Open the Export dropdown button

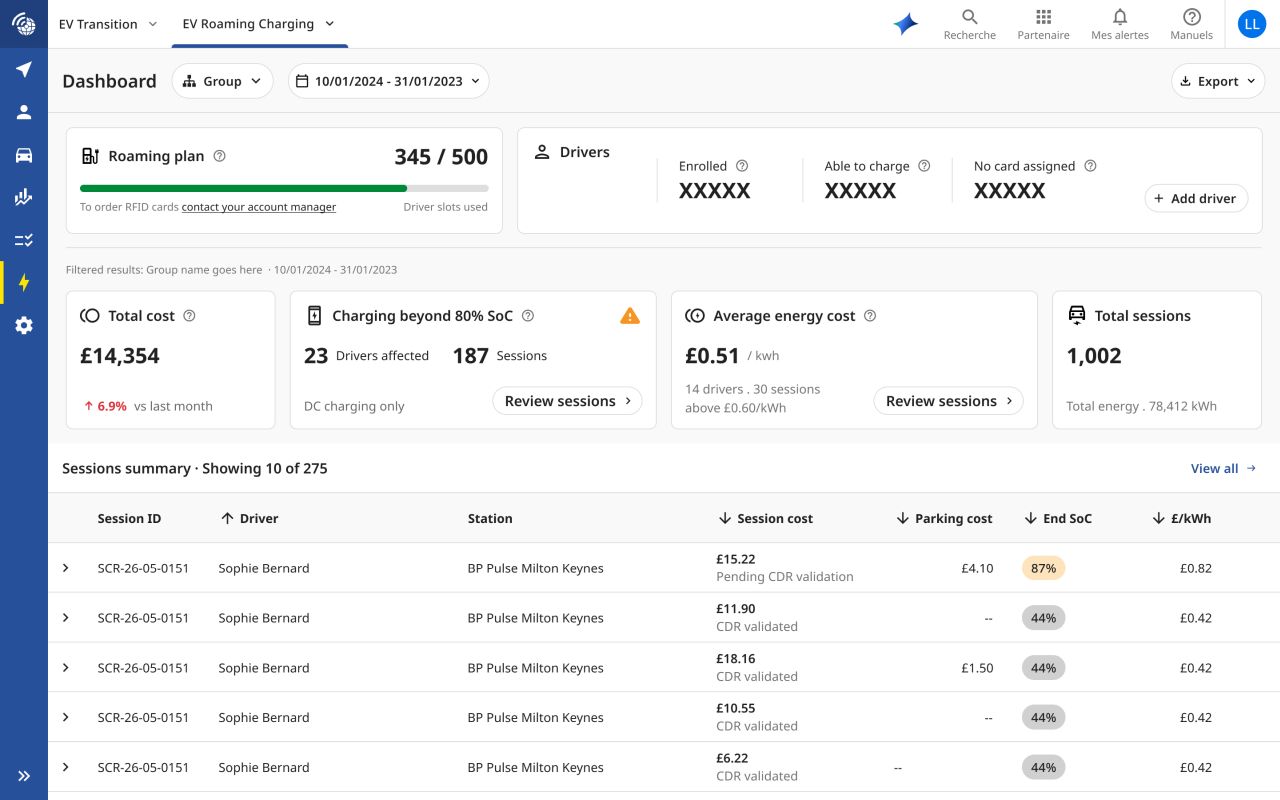click(x=1218, y=81)
